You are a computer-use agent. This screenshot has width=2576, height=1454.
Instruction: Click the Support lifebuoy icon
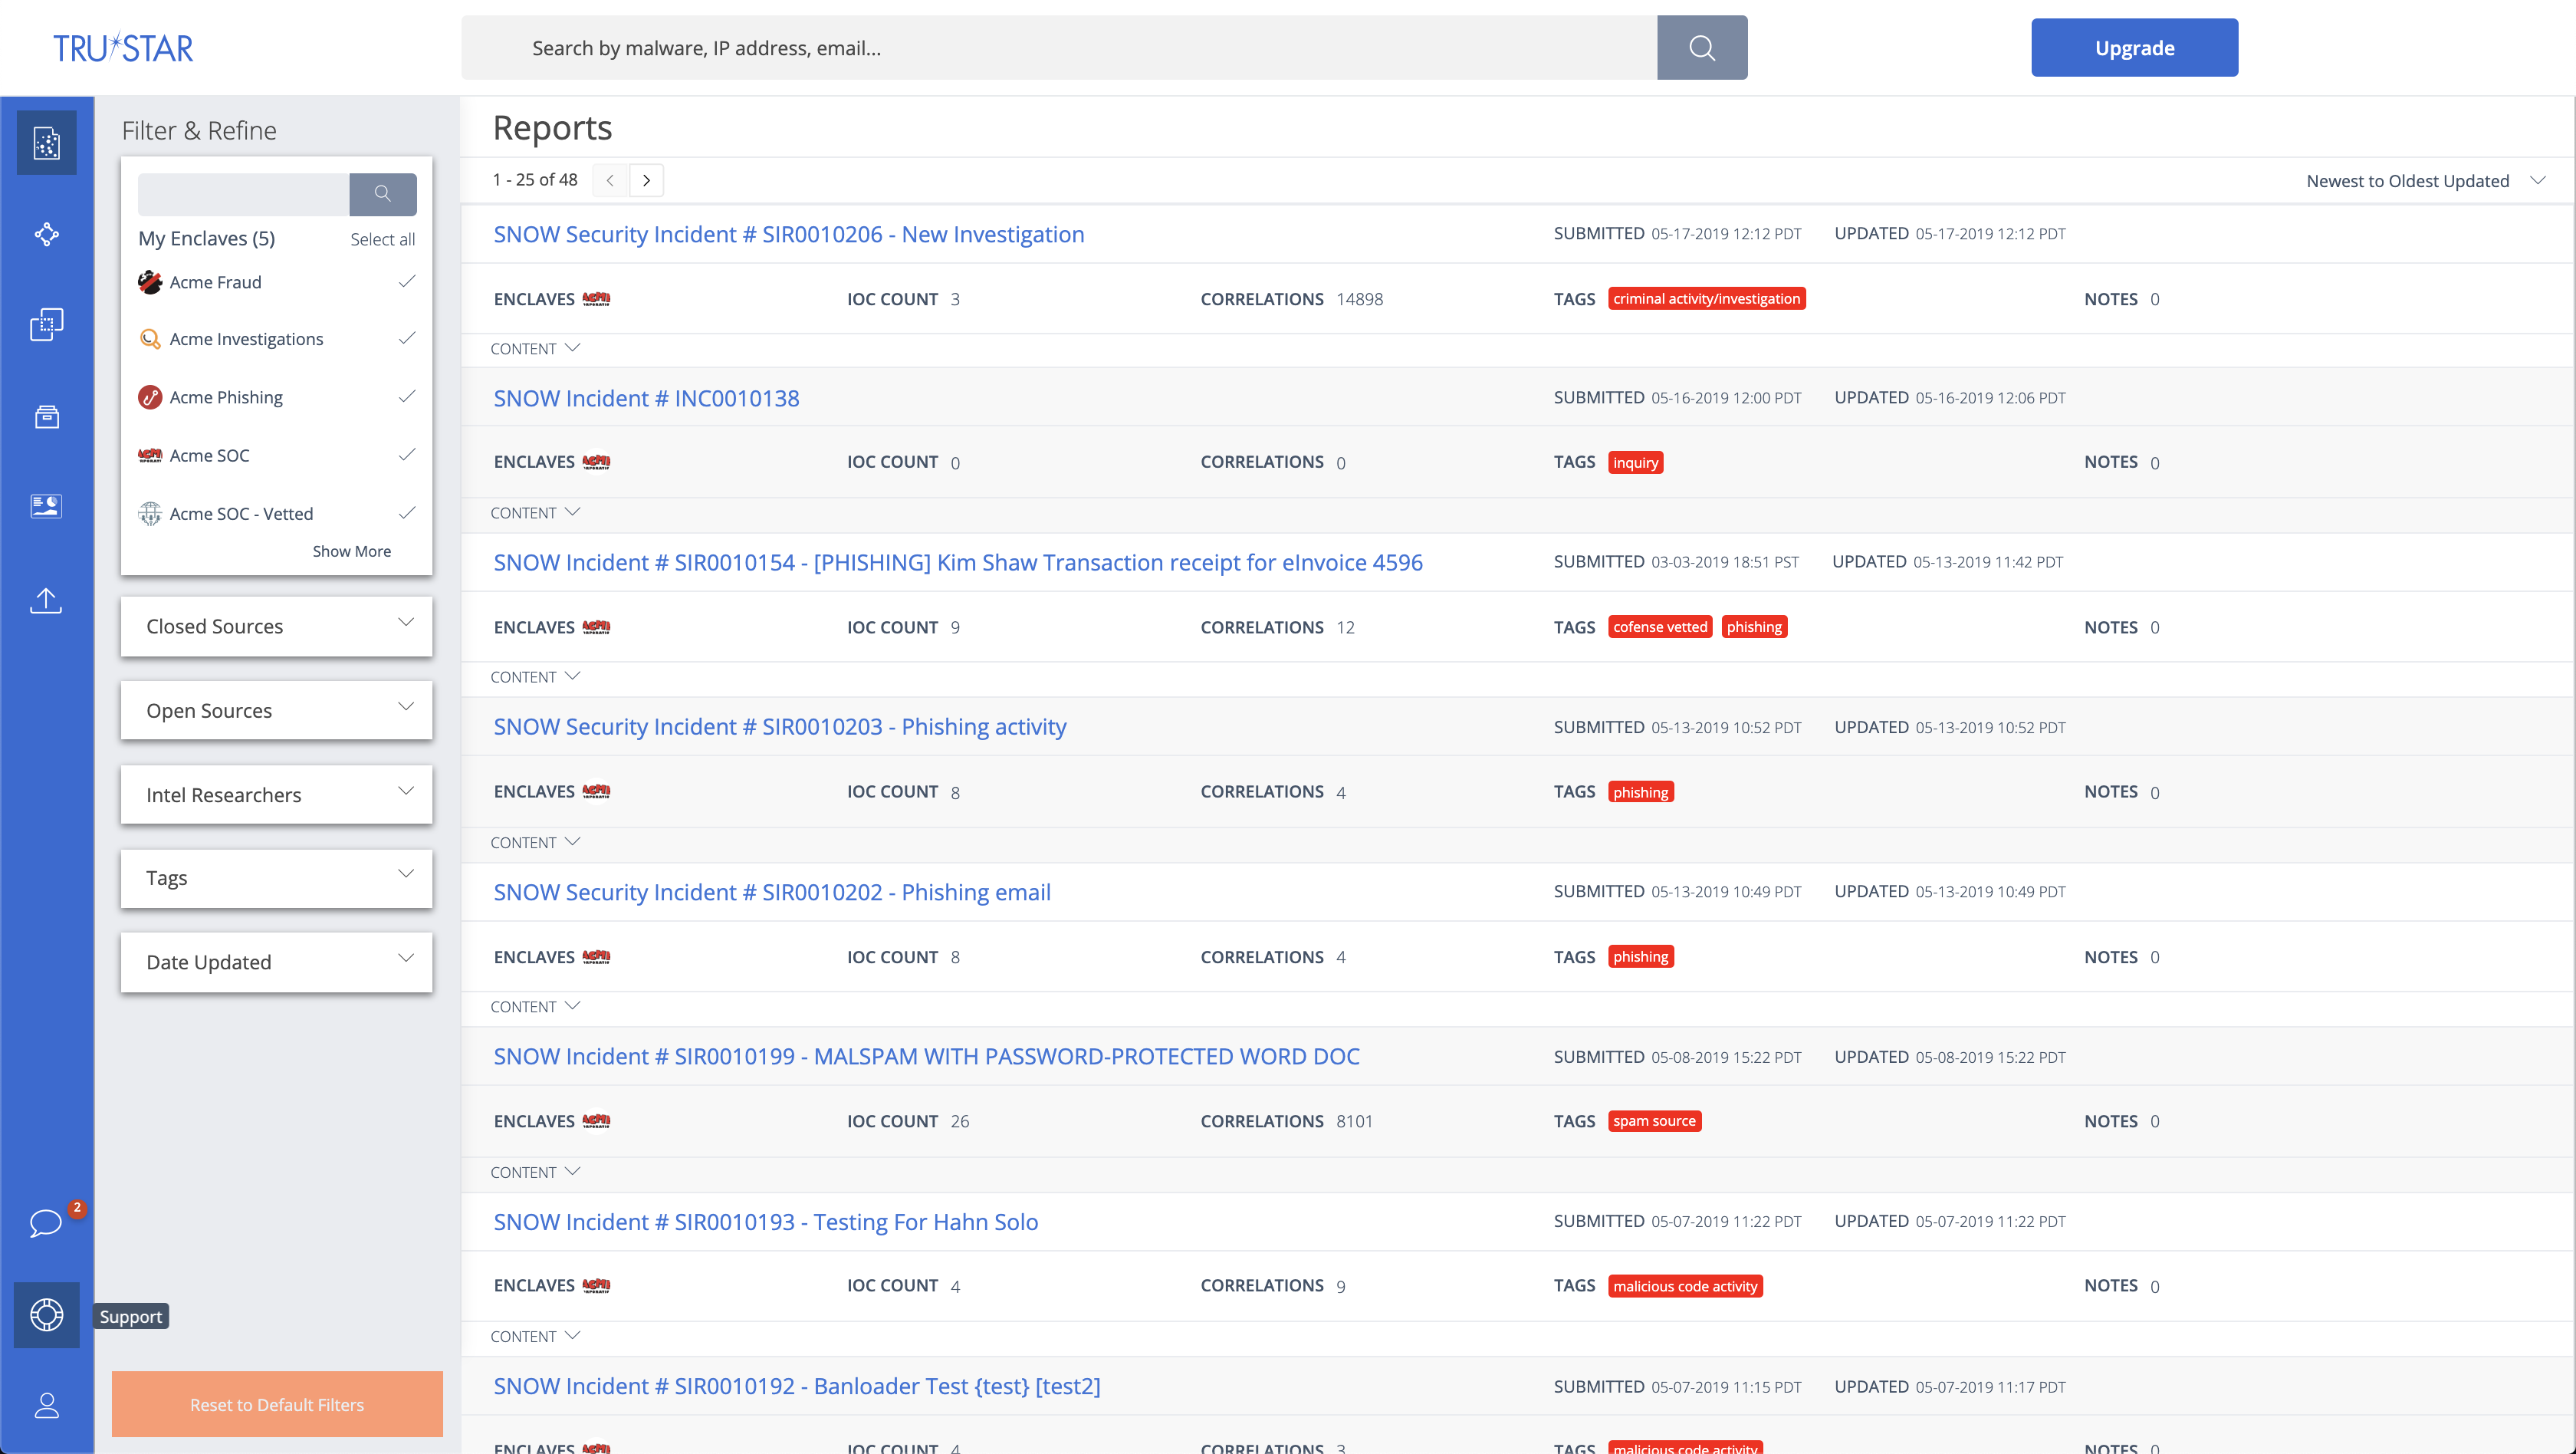tap(47, 1314)
